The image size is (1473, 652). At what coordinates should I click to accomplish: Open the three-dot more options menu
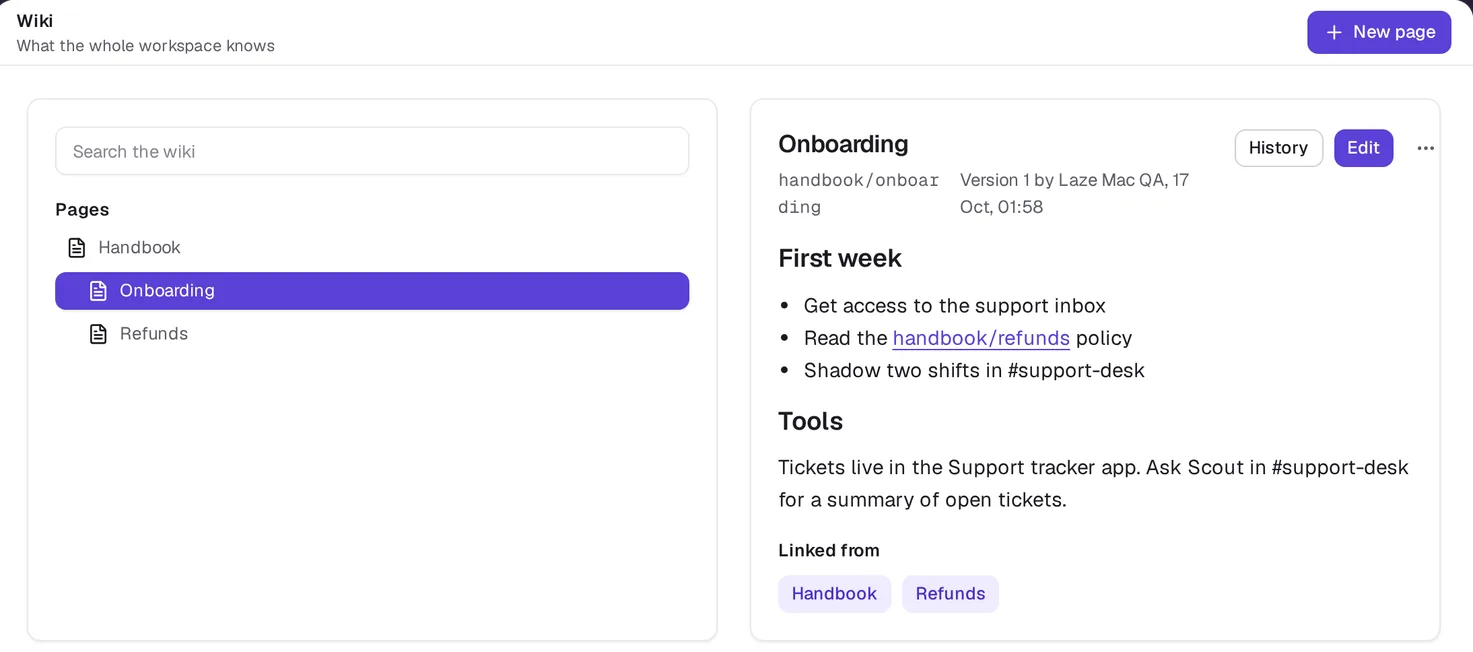1426,148
